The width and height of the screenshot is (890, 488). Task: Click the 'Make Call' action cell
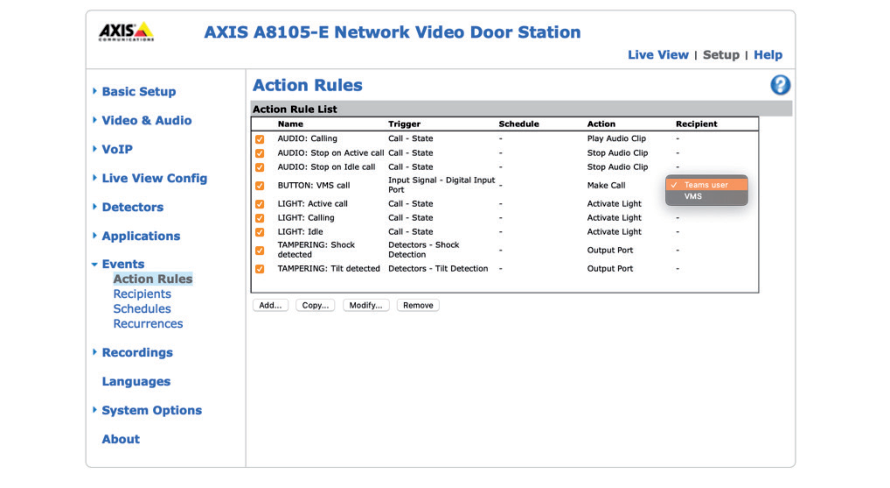click(606, 186)
